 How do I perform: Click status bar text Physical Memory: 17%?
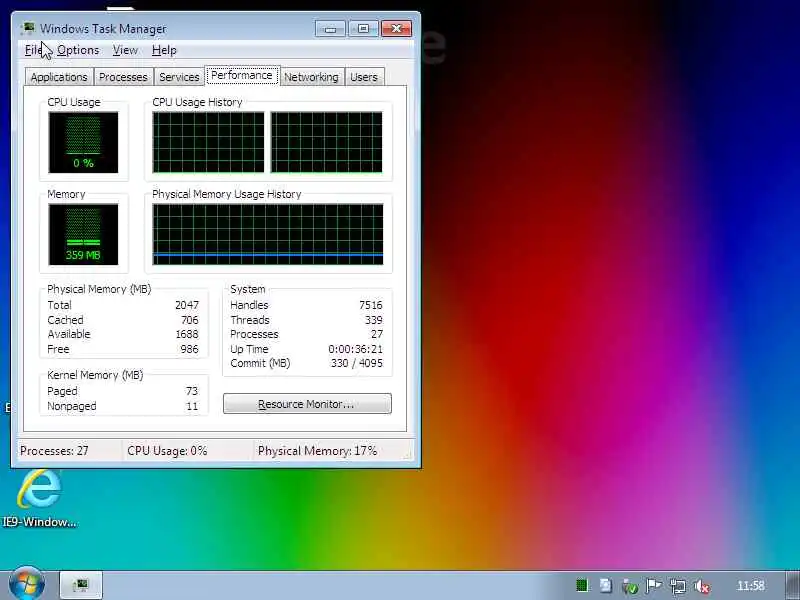point(317,451)
